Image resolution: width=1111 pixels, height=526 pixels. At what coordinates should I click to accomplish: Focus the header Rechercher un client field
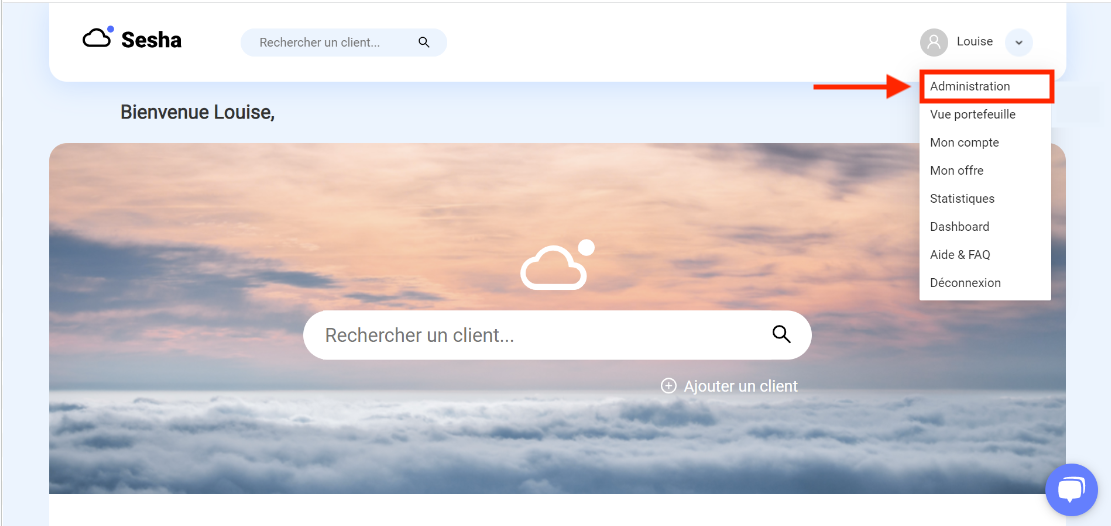(344, 43)
